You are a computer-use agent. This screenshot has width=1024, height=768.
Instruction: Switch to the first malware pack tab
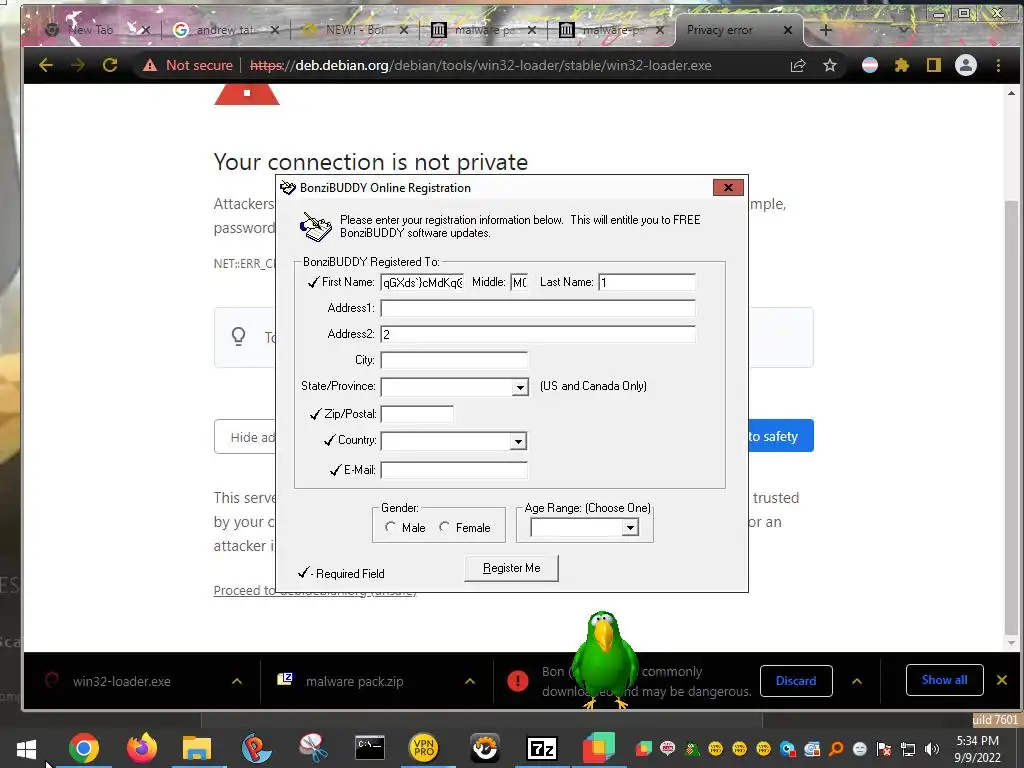[483, 30]
